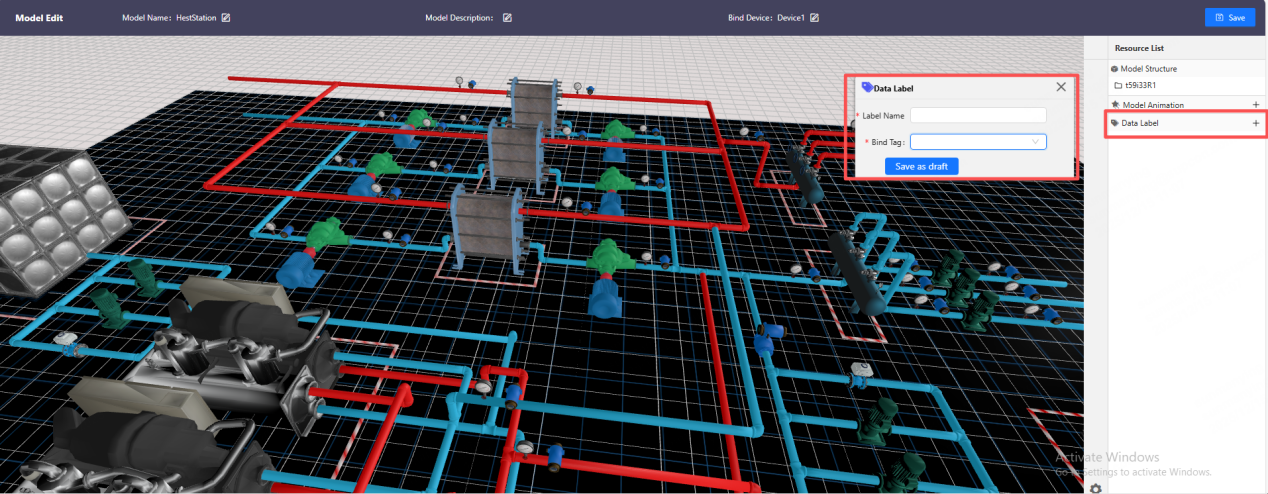The image size is (1268, 494).
Task: Close the Data Label dialog
Action: pos(1061,87)
